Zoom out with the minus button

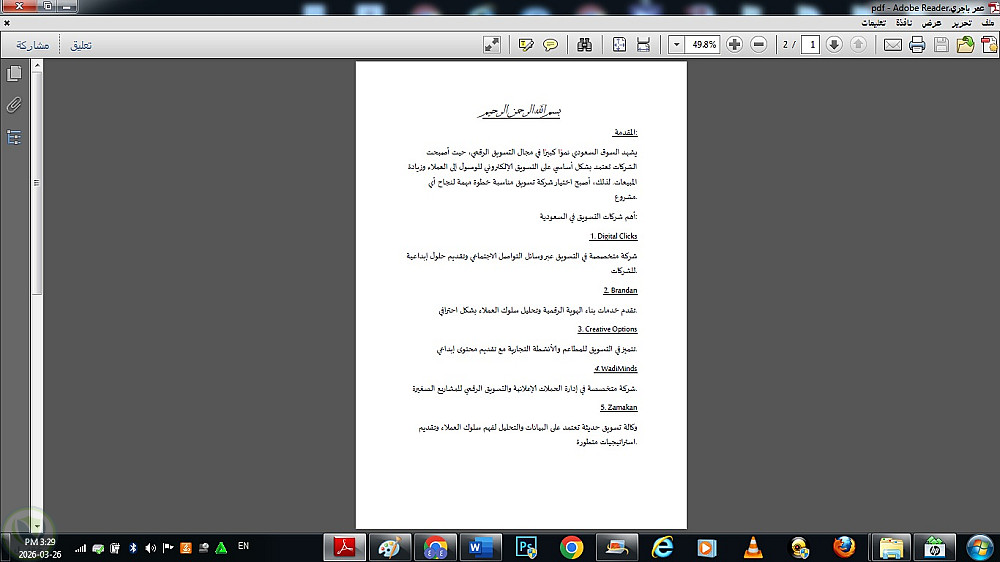click(x=759, y=45)
